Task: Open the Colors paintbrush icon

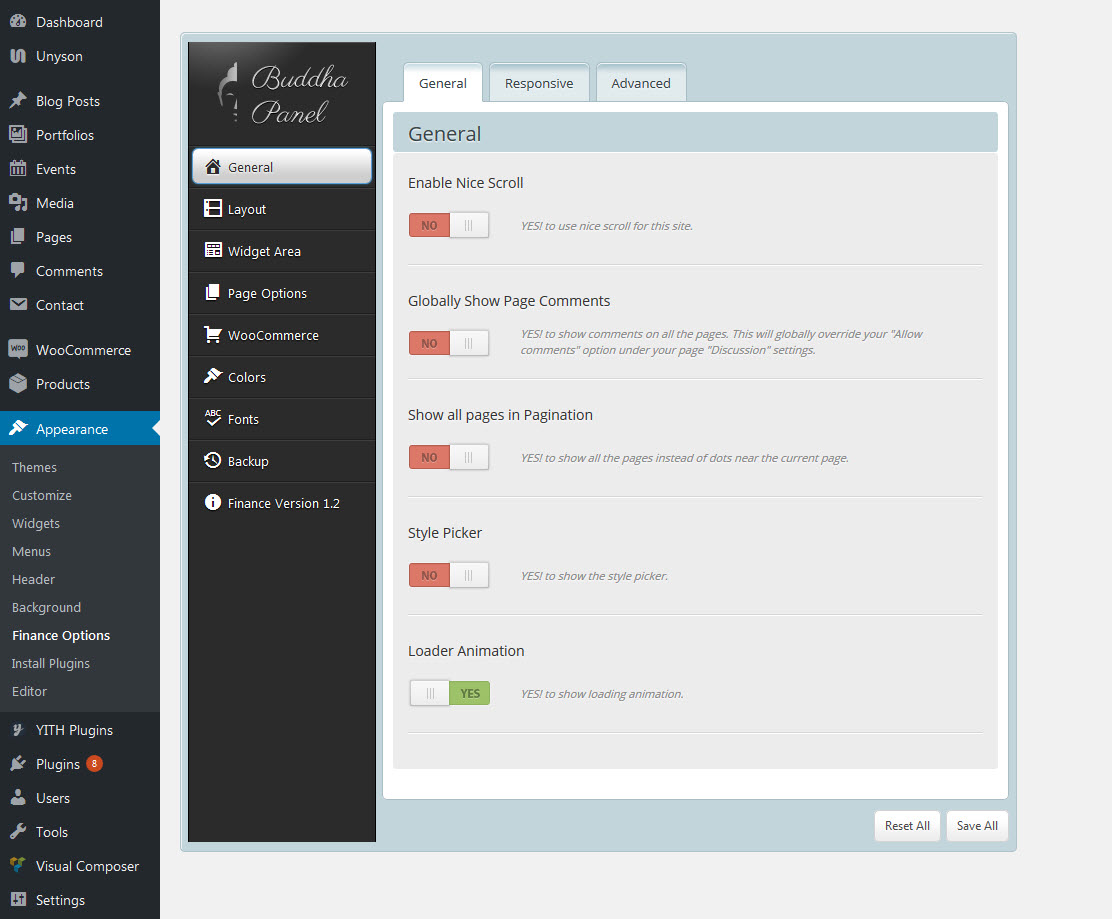Action: pyautogui.click(x=212, y=377)
